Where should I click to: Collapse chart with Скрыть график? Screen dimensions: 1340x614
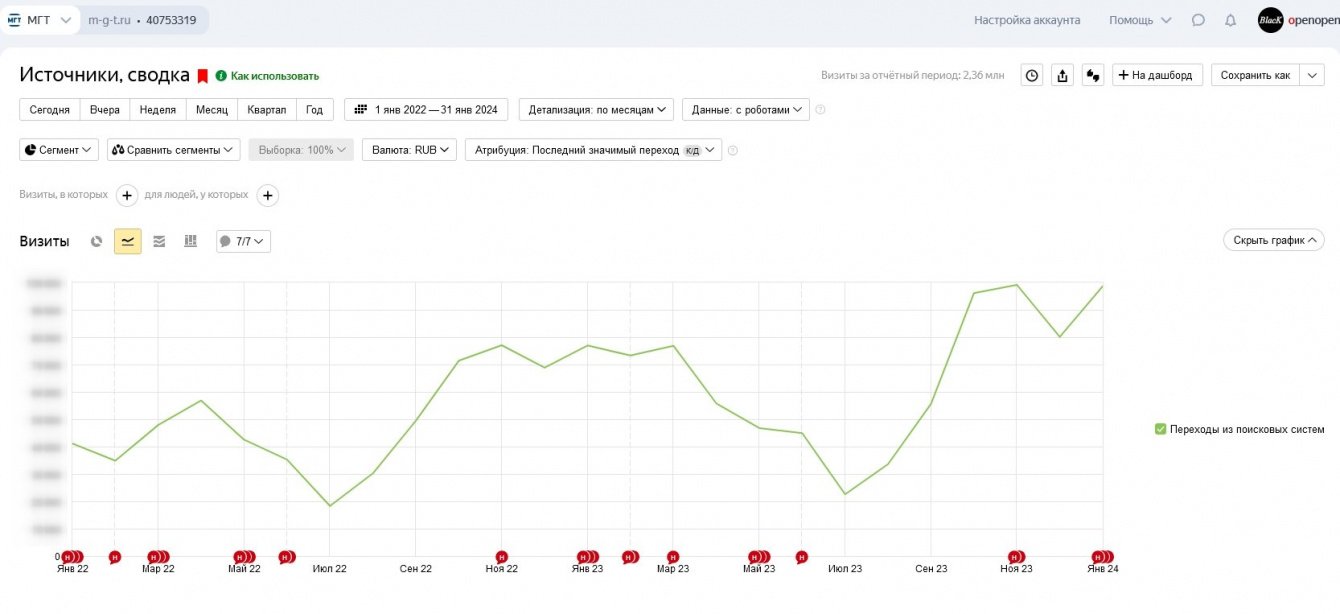click(x=1273, y=240)
